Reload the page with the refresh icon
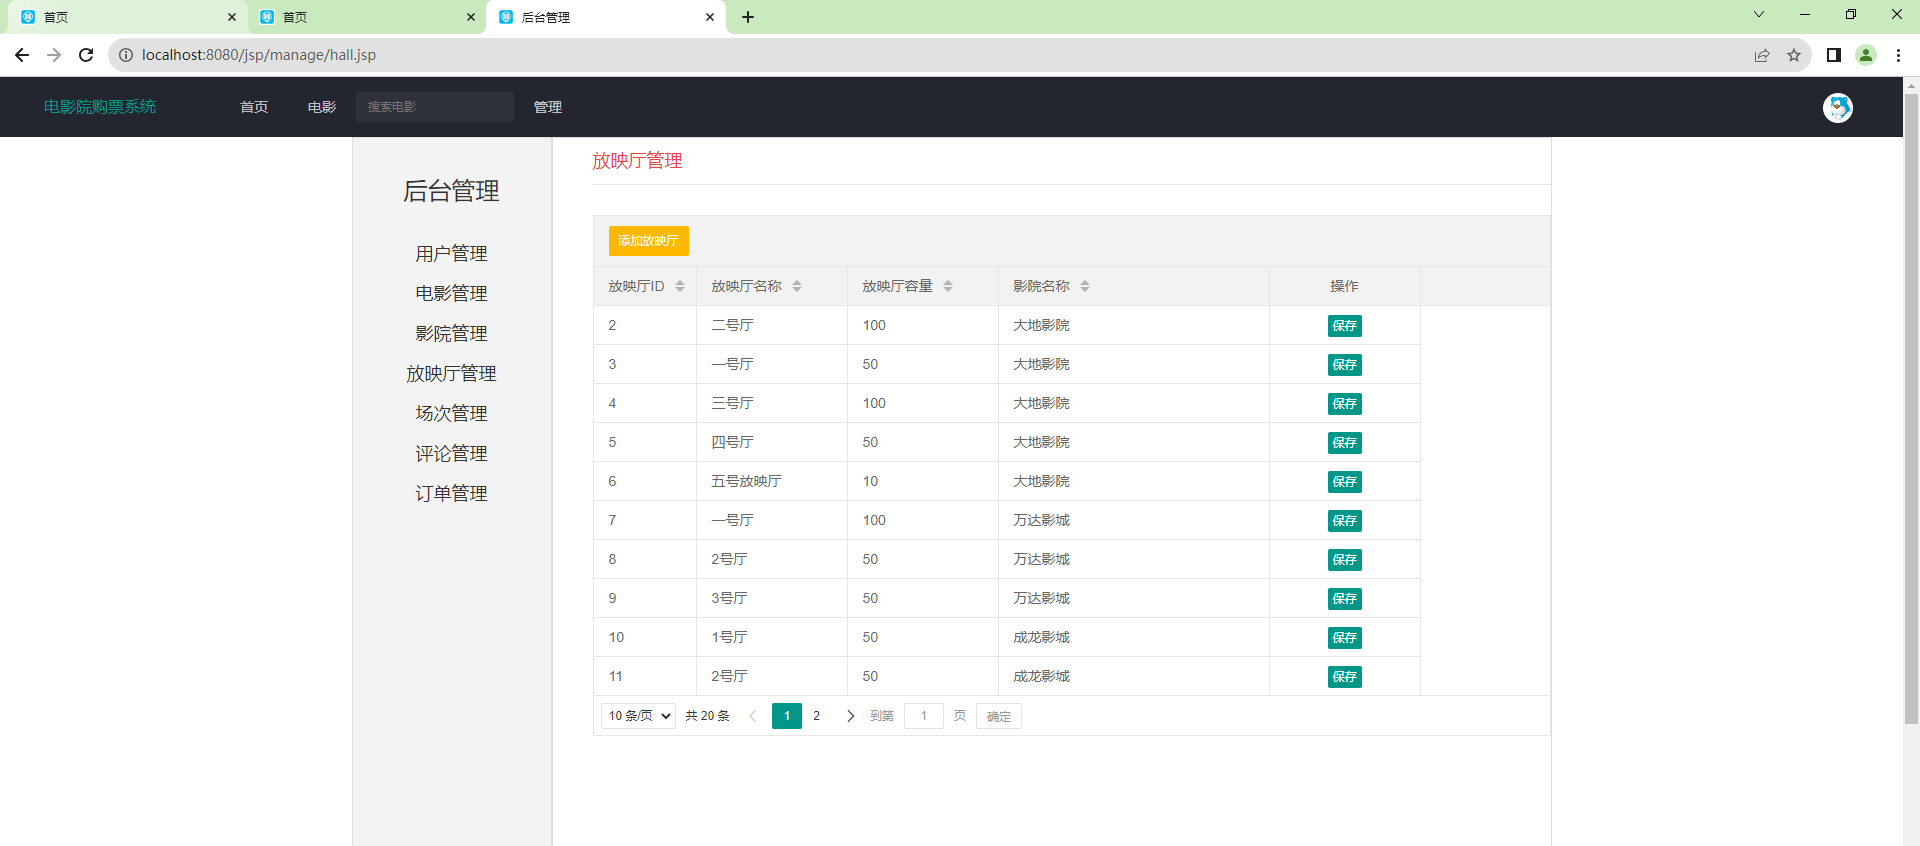This screenshot has width=1920, height=846. (x=86, y=55)
